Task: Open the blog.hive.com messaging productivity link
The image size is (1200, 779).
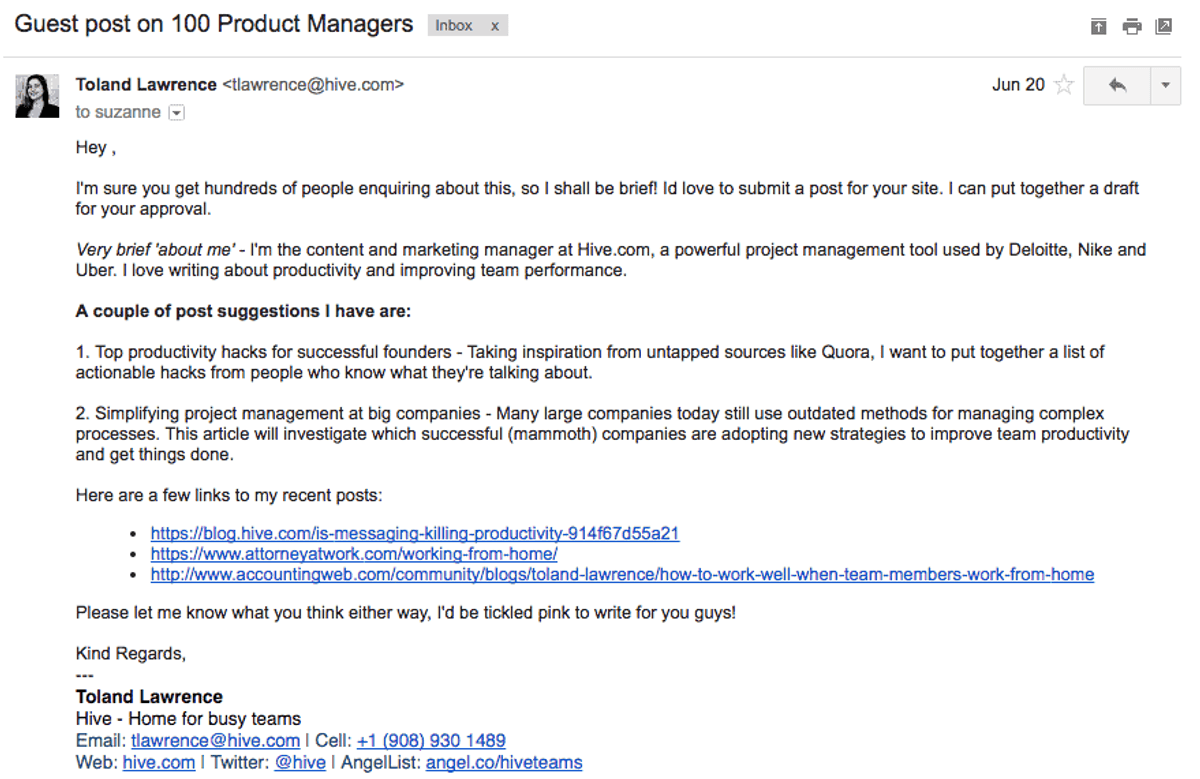Action: (x=415, y=534)
